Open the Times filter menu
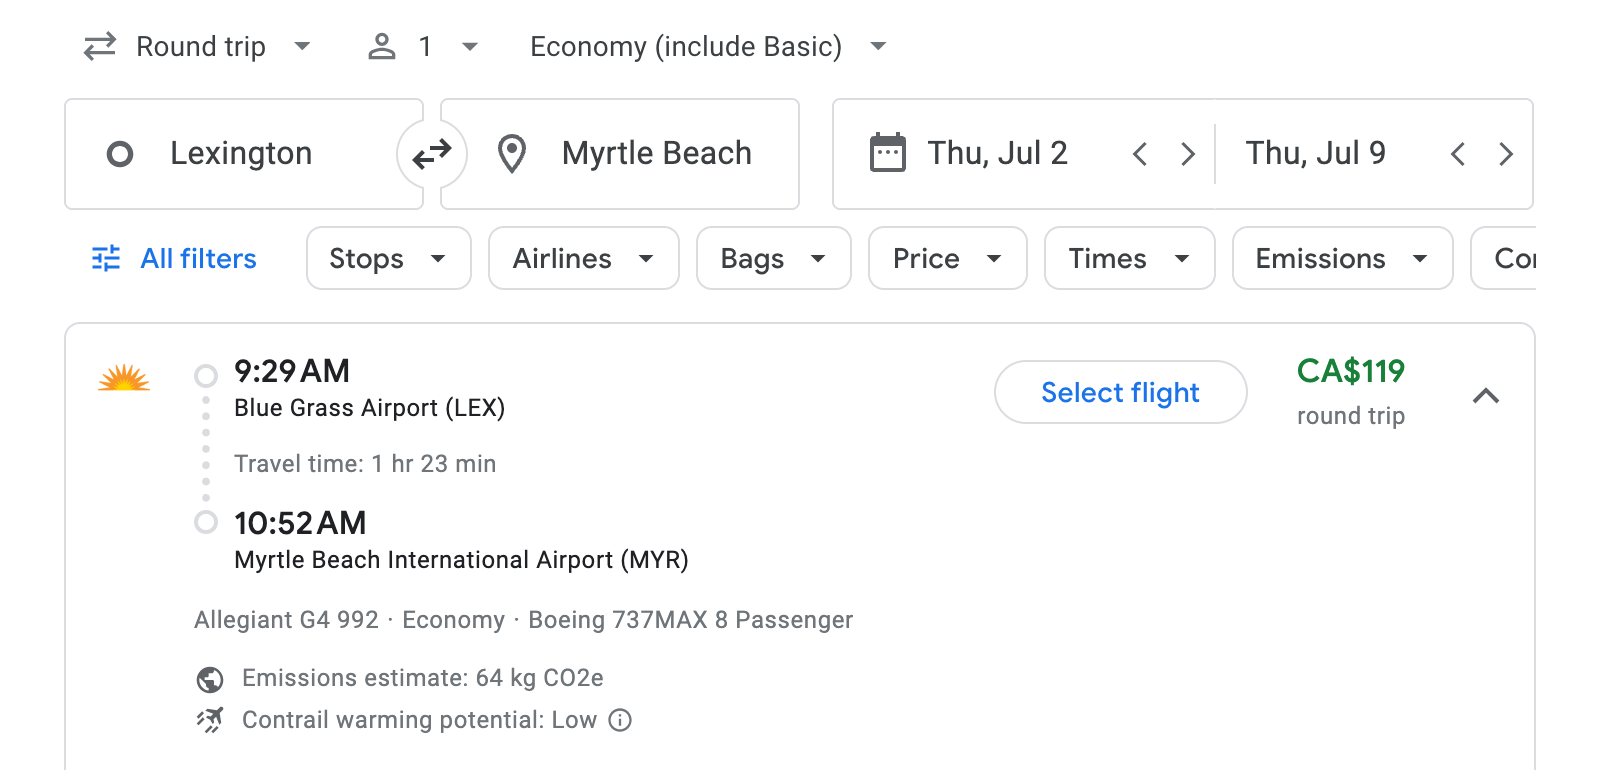 (1128, 258)
